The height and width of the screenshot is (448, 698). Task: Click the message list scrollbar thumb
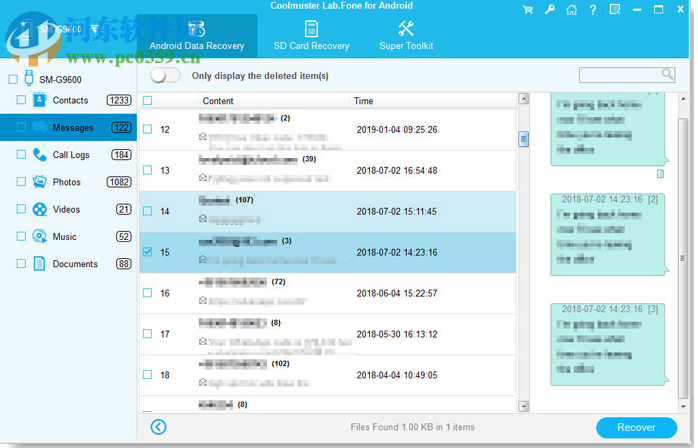click(x=524, y=139)
